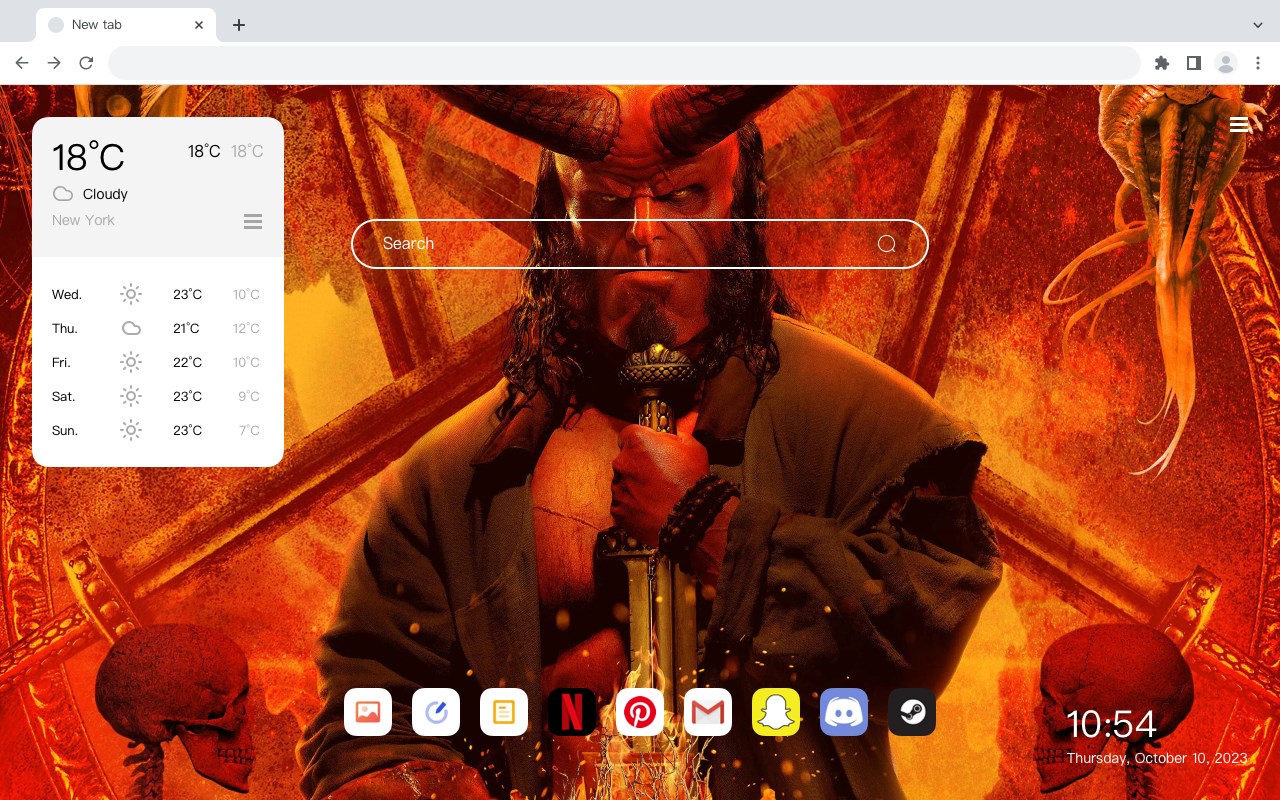Go back with the back arrow
The width and height of the screenshot is (1280, 800).
(x=22, y=63)
